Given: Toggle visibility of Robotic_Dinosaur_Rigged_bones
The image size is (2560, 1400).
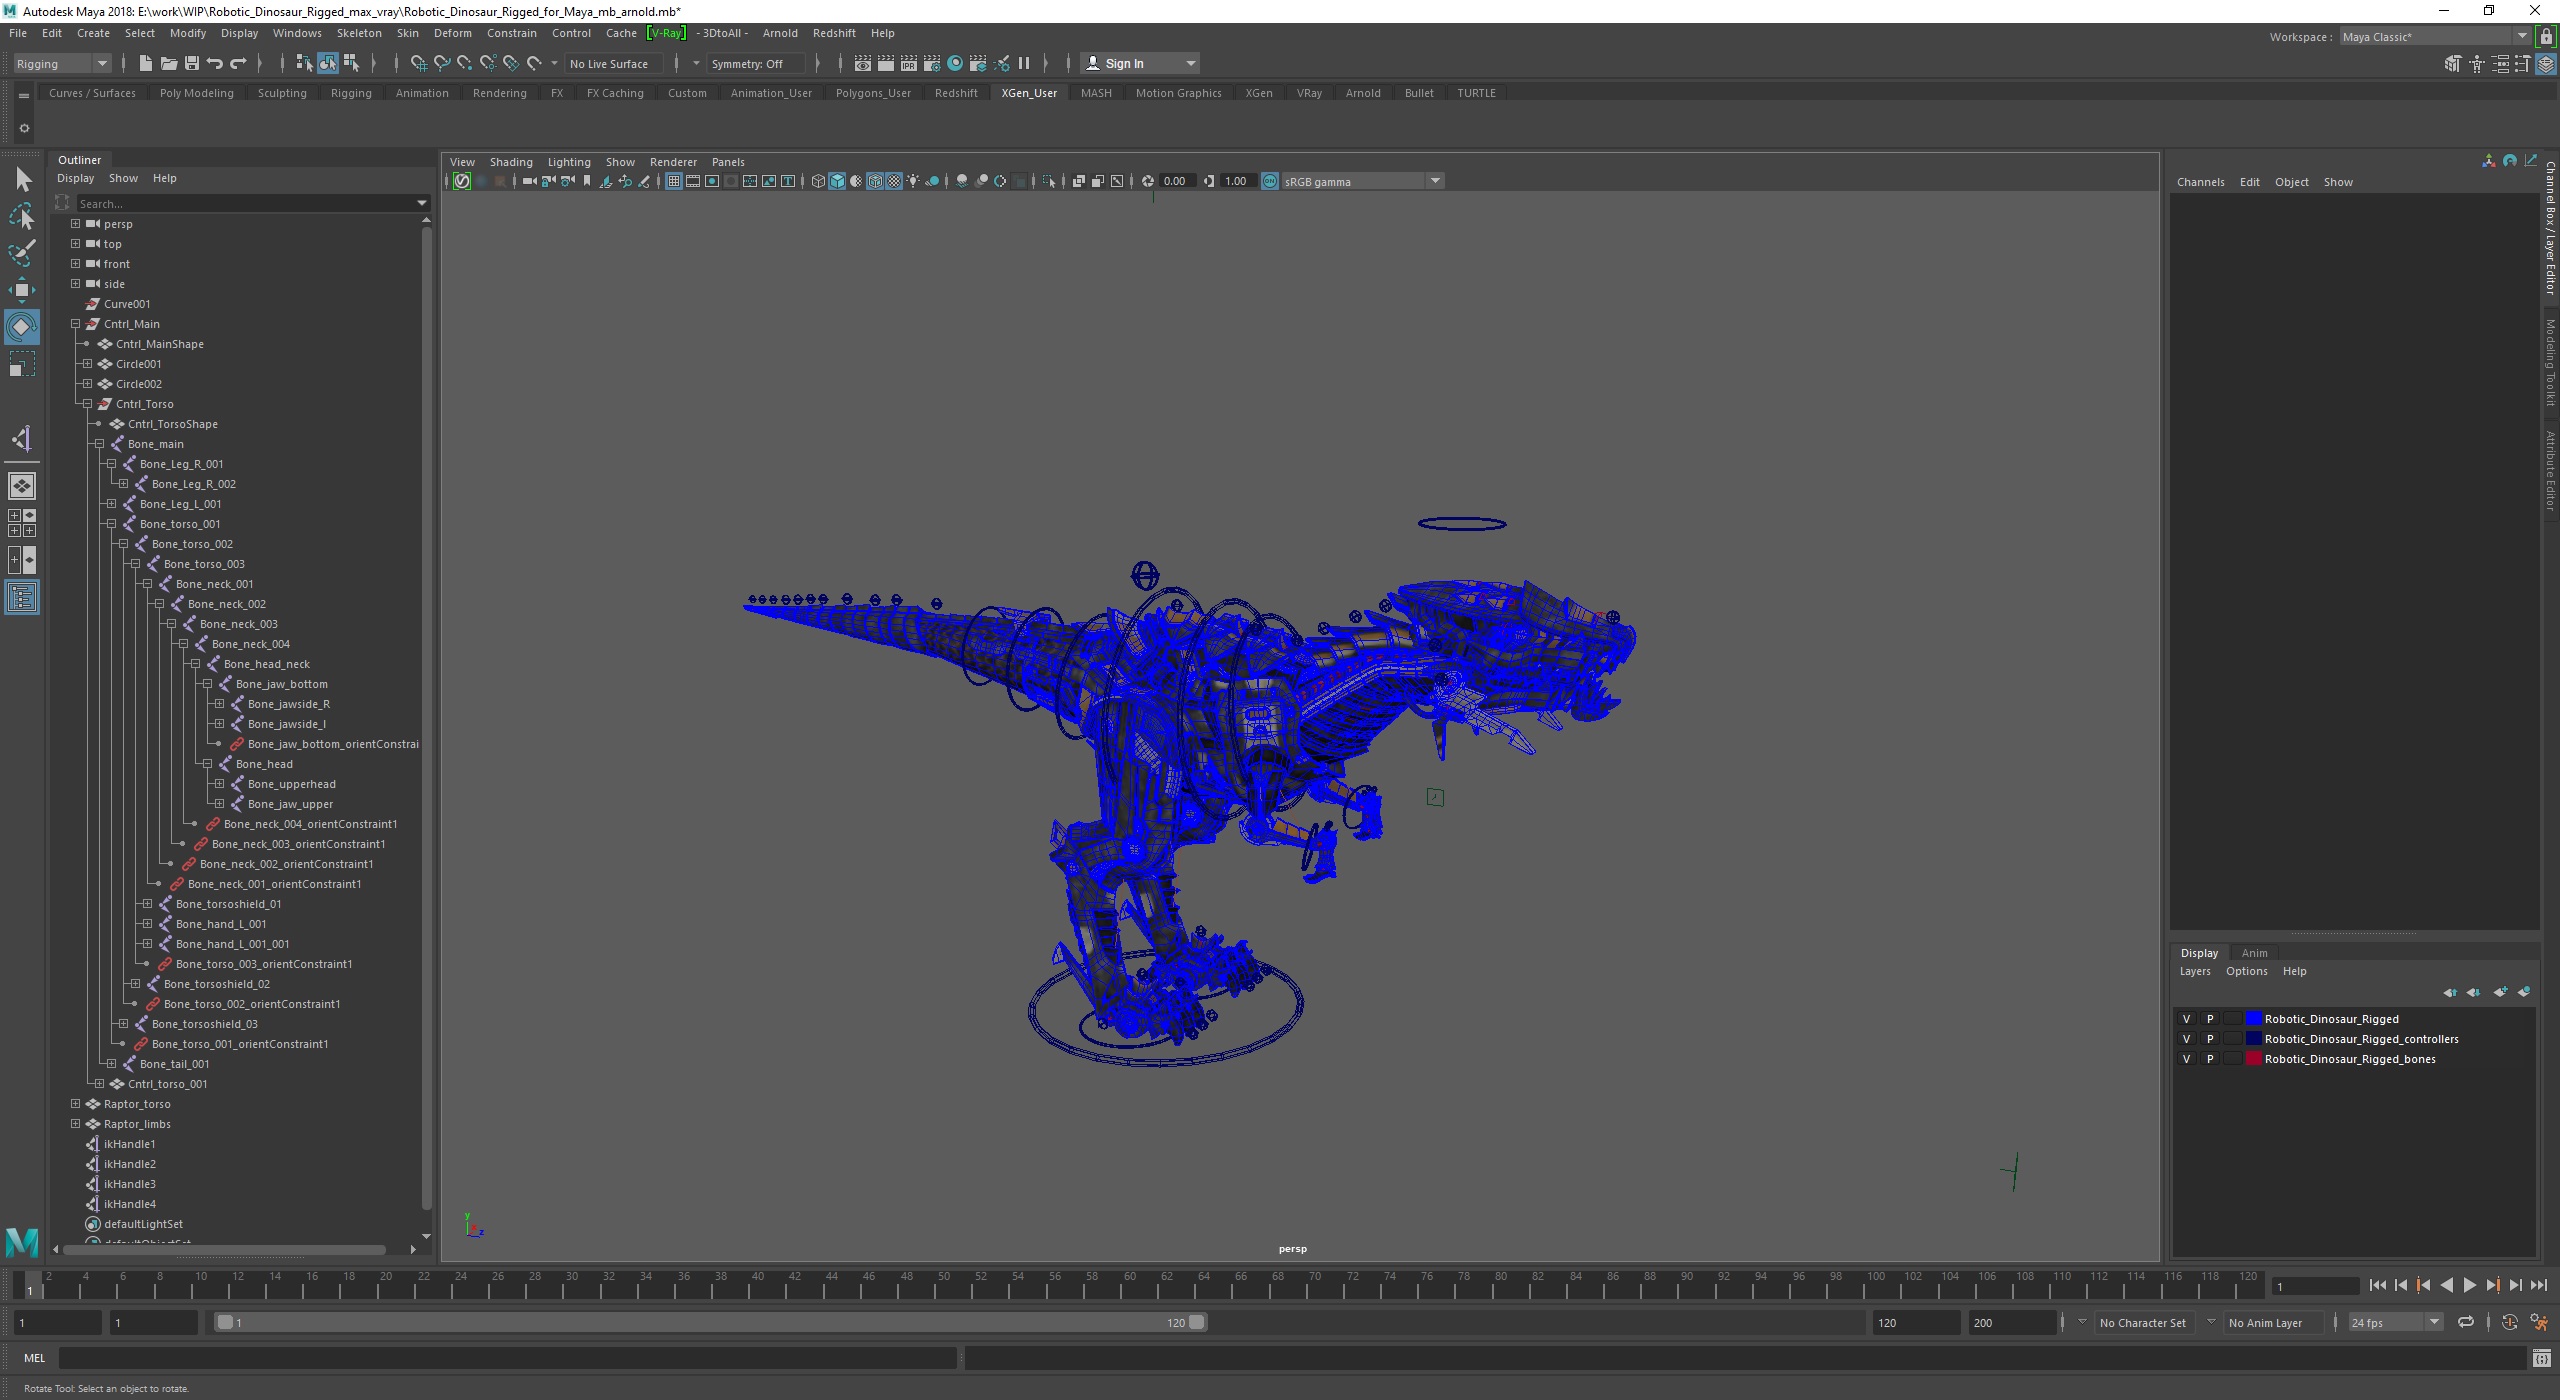Looking at the screenshot, I should coord(2182,1059).
